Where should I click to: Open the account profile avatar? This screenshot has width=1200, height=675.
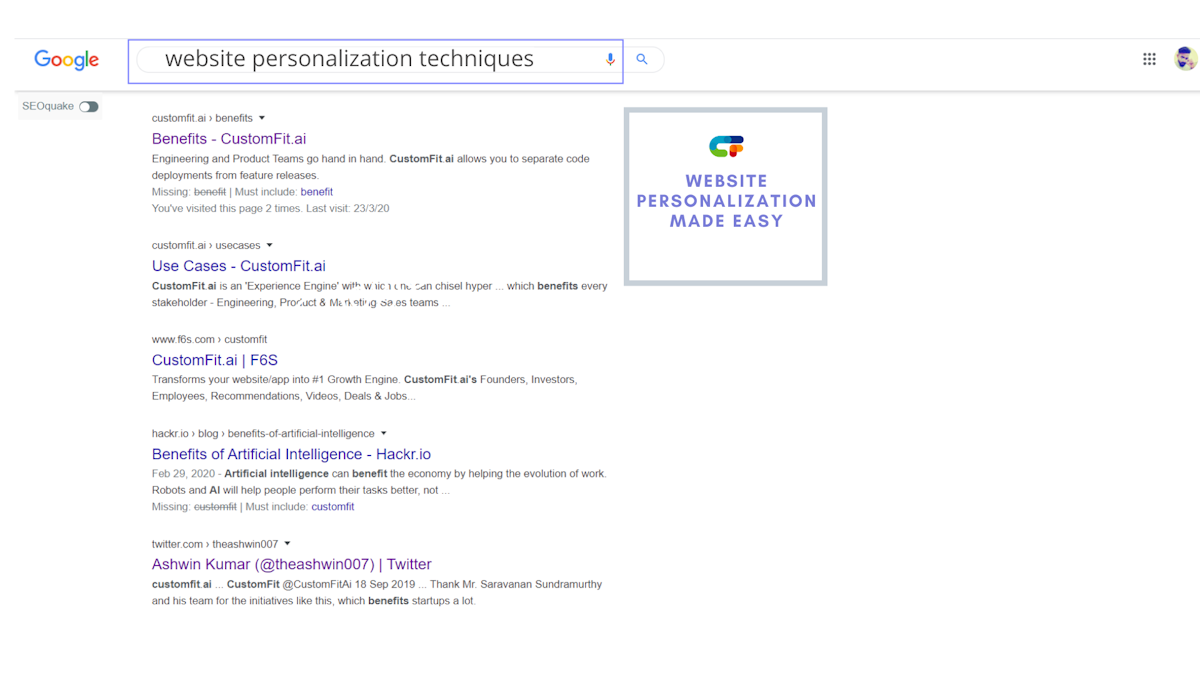[x=1185, y=60]
